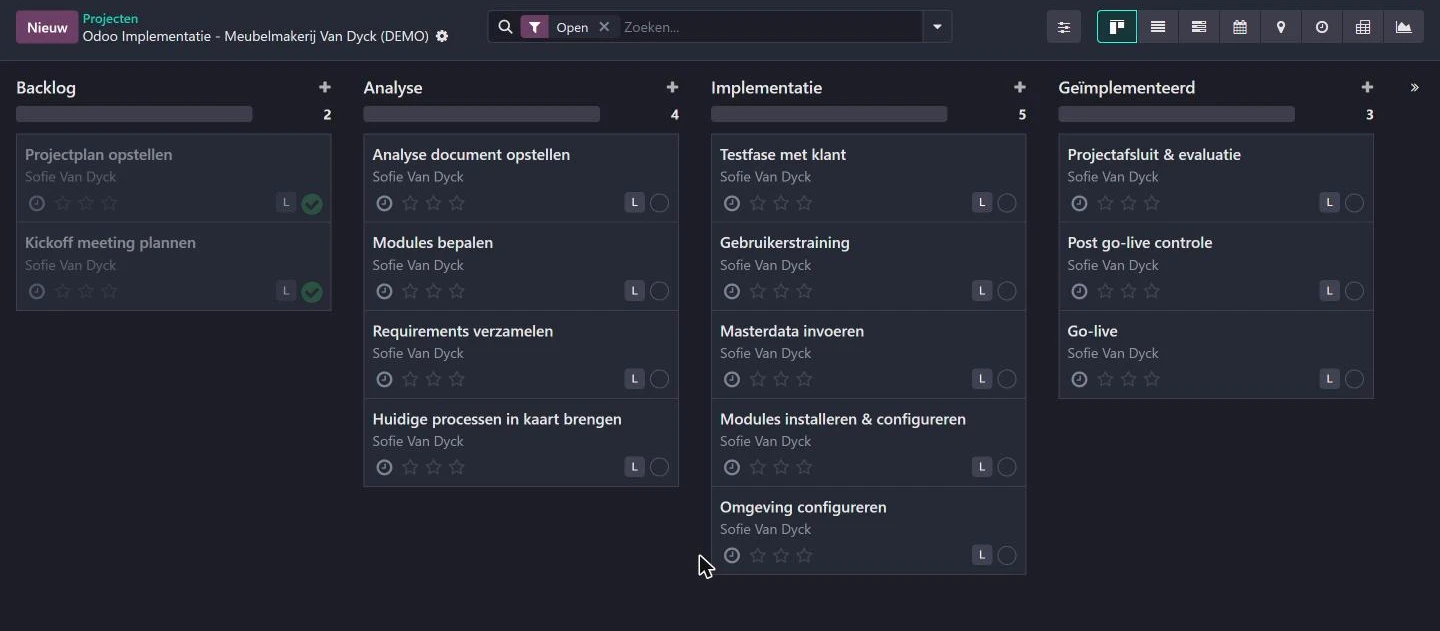The width and height of the screenshot is (1440, 631).
Task: Switch to Kanban view
Action: coord(1117,27)
